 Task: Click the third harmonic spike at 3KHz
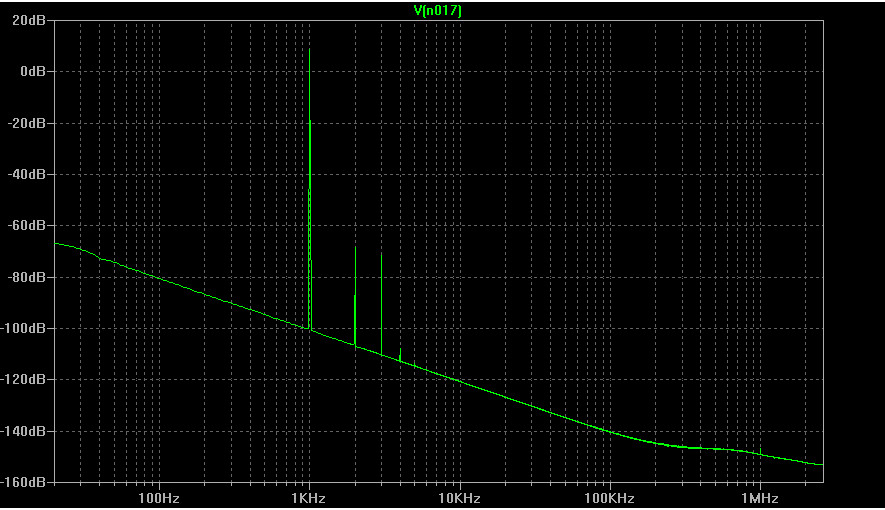pyautogui.click(x=382, y=305)
